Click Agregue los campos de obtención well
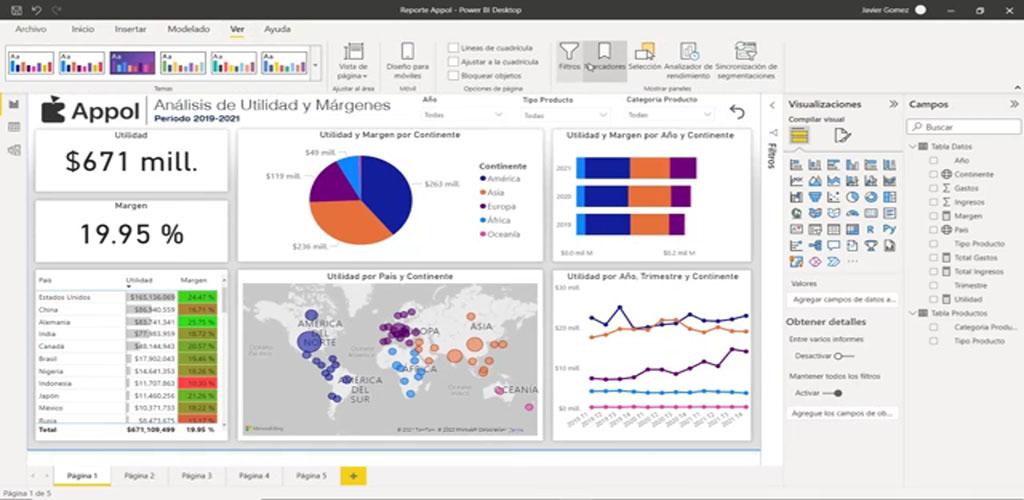 coord(843,413)
